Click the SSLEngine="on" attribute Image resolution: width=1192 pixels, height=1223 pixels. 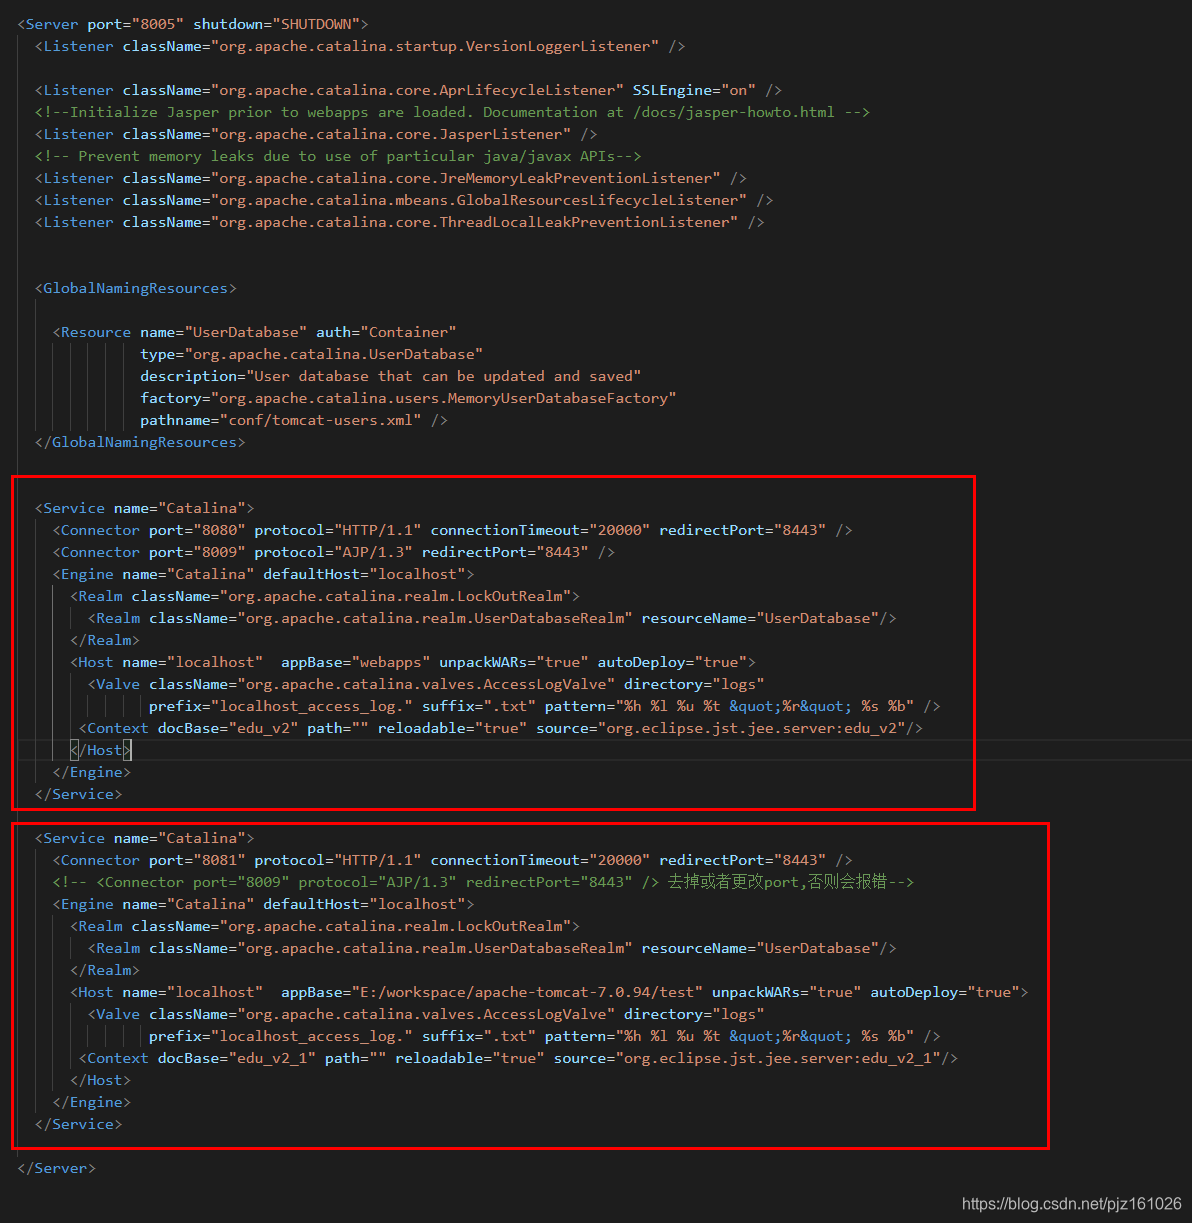pyautogui.click(x=694, y=90)
